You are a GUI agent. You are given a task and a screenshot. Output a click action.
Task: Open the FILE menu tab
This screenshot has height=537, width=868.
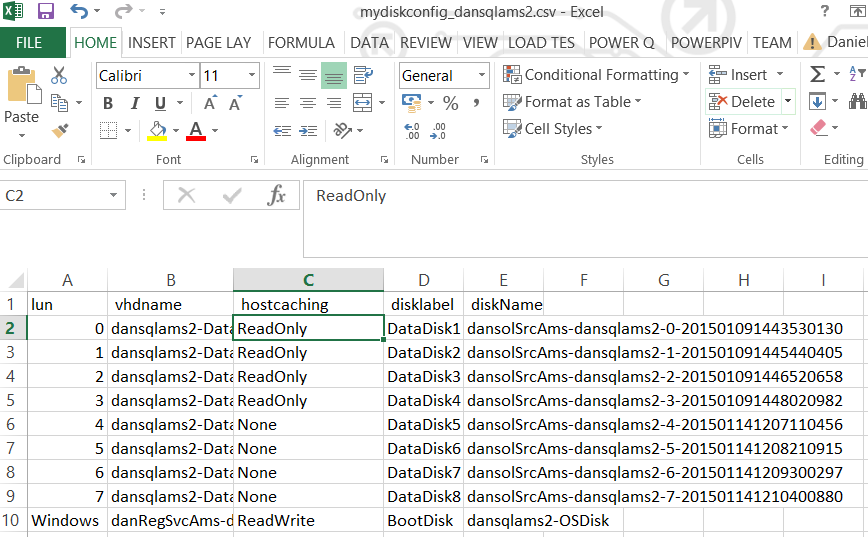point(29,43)
